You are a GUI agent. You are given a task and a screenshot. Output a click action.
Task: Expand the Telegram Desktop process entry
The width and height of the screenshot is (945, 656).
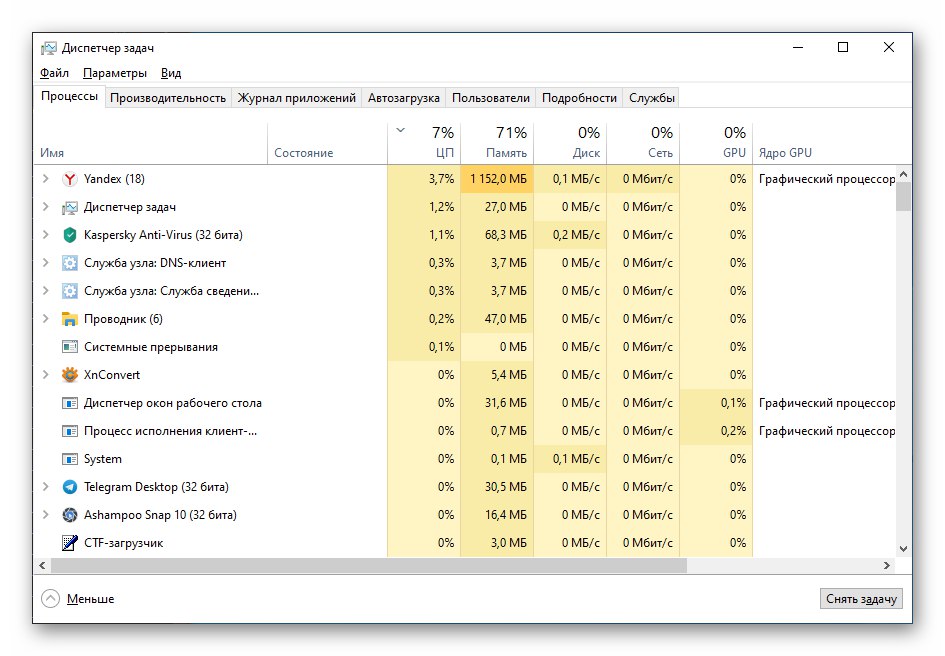46,487
